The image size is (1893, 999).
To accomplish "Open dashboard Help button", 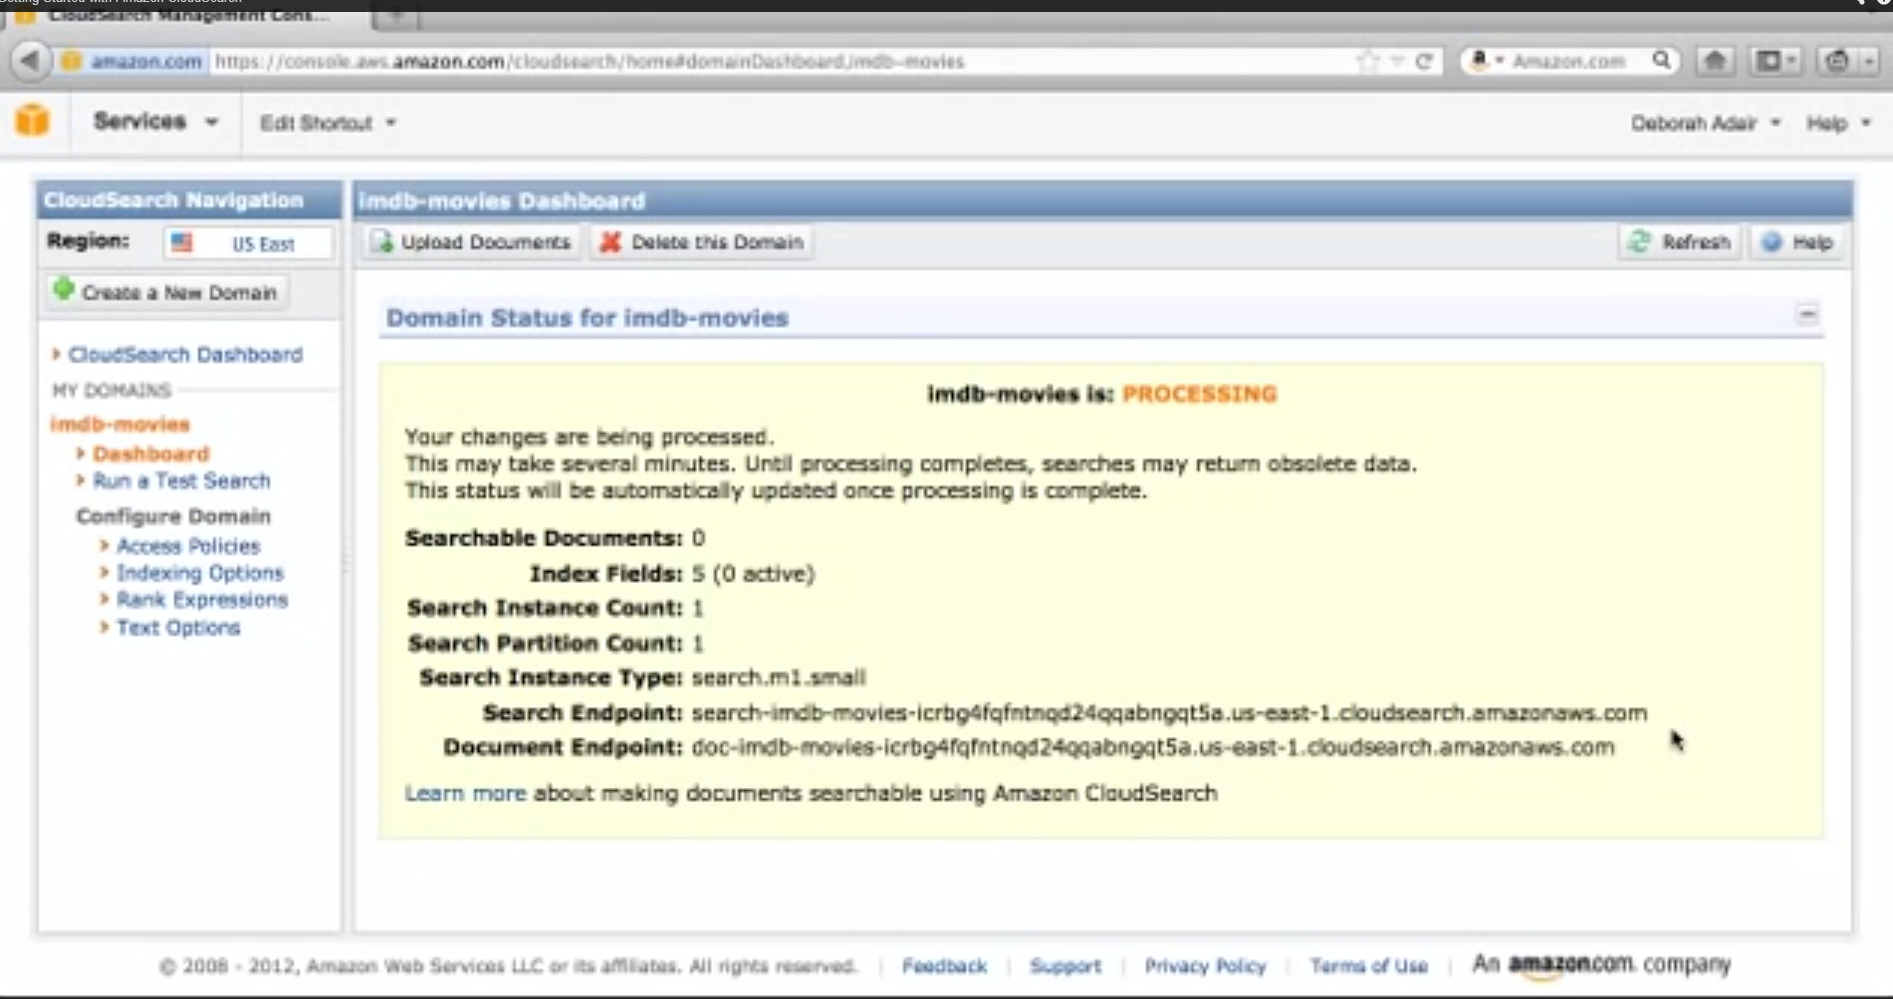I will pos(1798,242).
